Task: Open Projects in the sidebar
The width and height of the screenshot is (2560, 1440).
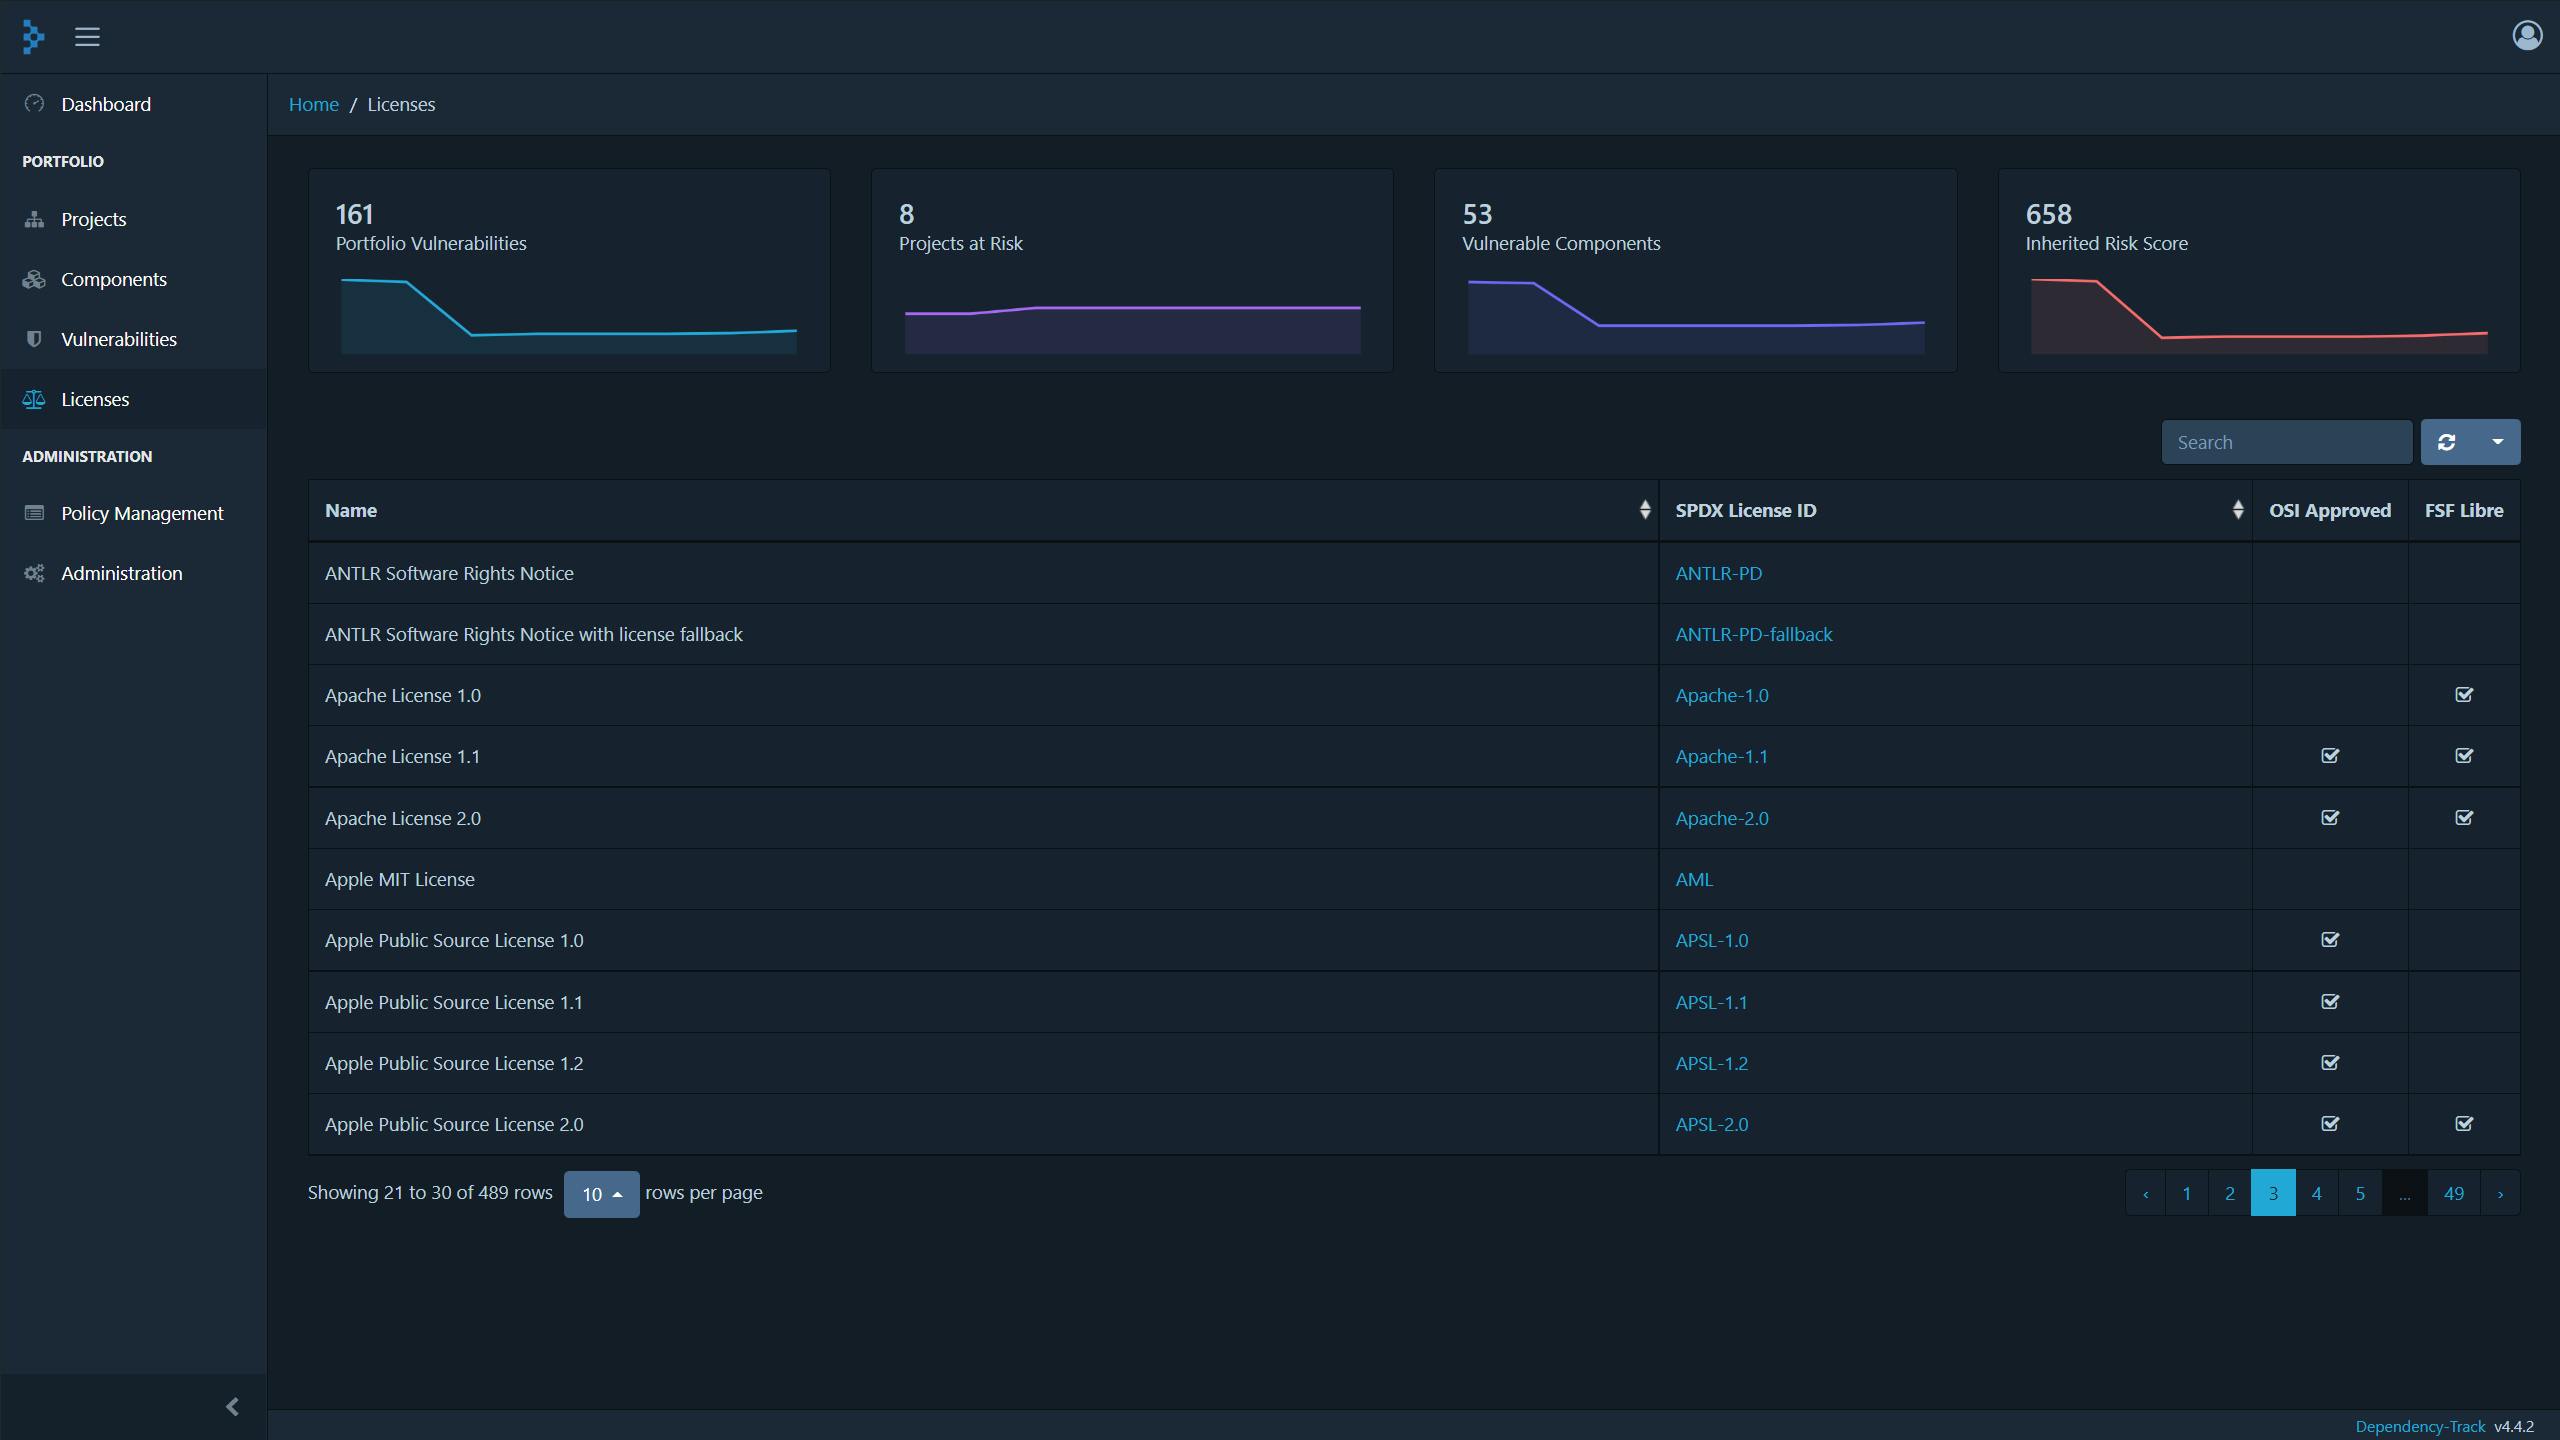Action: pos(93,219)
